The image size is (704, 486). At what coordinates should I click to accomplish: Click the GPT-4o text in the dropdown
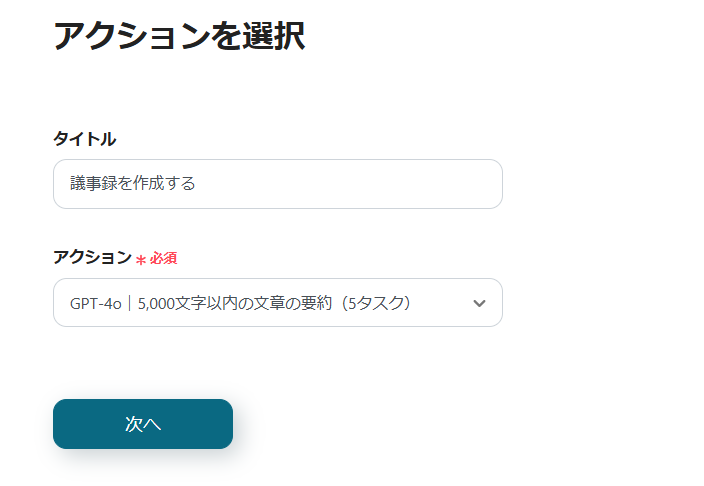click(x=95, y=303)
